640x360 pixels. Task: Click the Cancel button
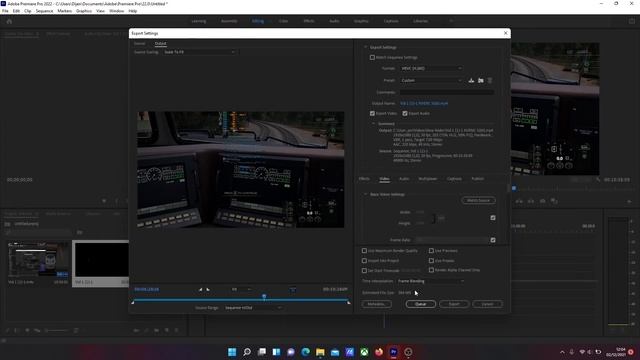[x=487, y=304]
